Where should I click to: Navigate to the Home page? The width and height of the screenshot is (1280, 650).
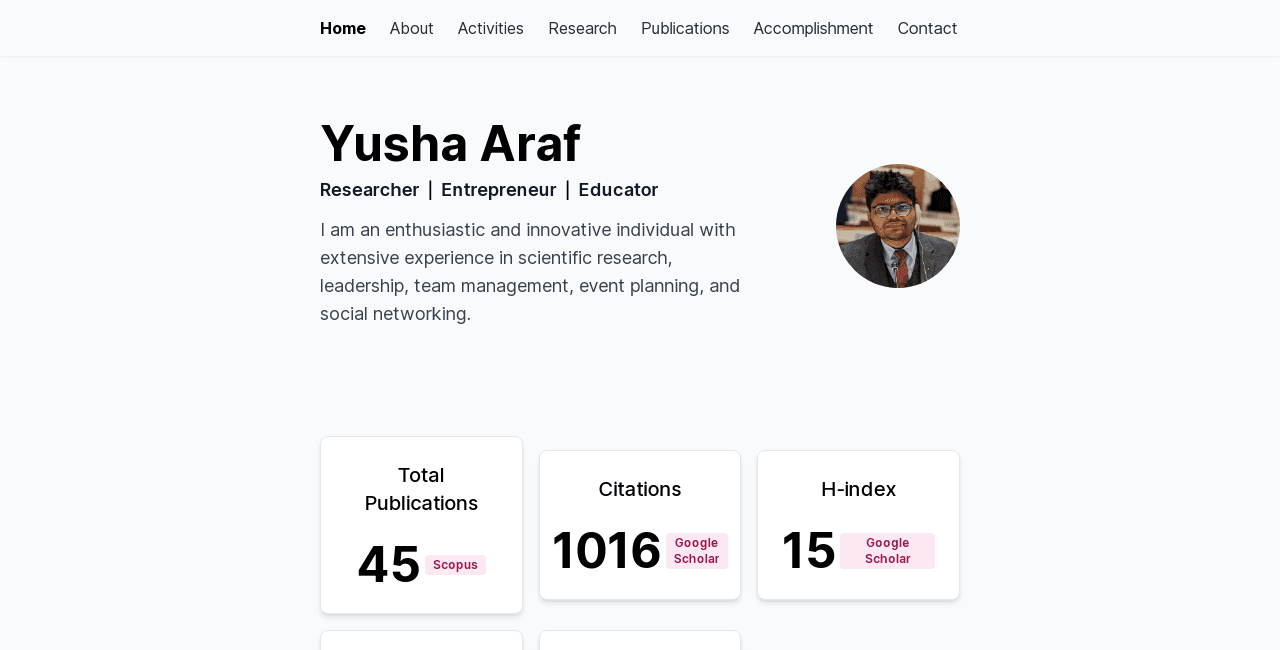coord(342,27)
